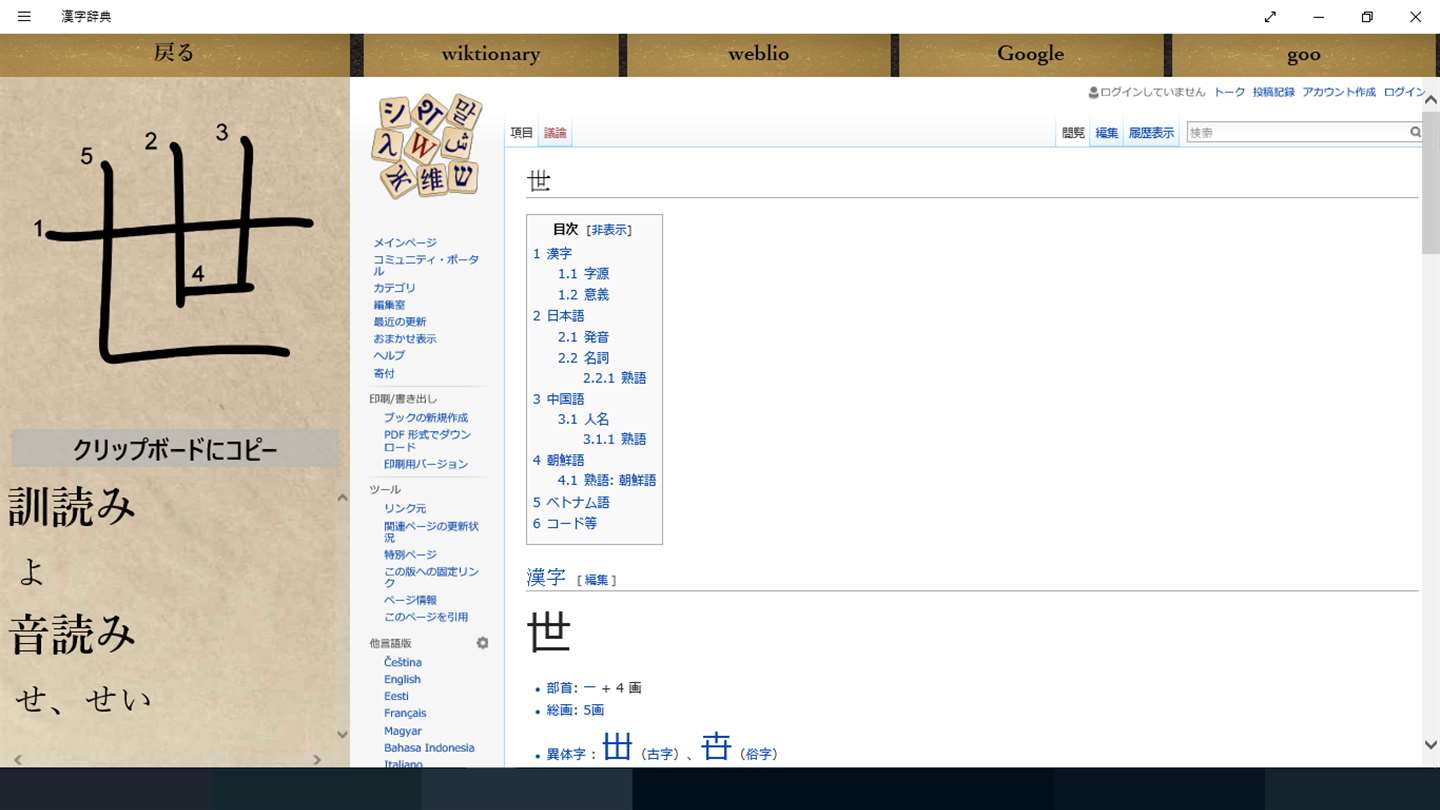This screenshot has height=810, width=1440.
Task: Open the カテゴリ sidebar link
Action: (394, 288)
